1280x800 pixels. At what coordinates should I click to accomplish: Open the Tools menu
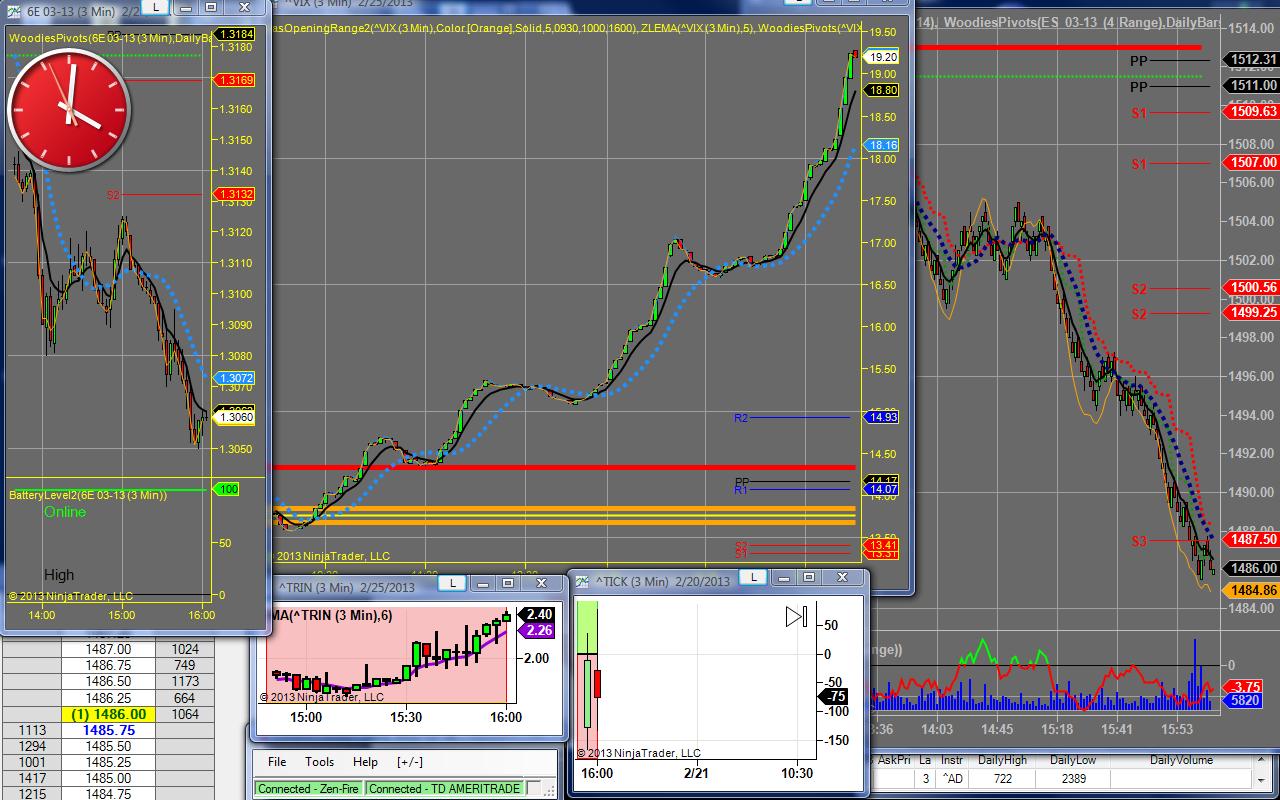320,762
